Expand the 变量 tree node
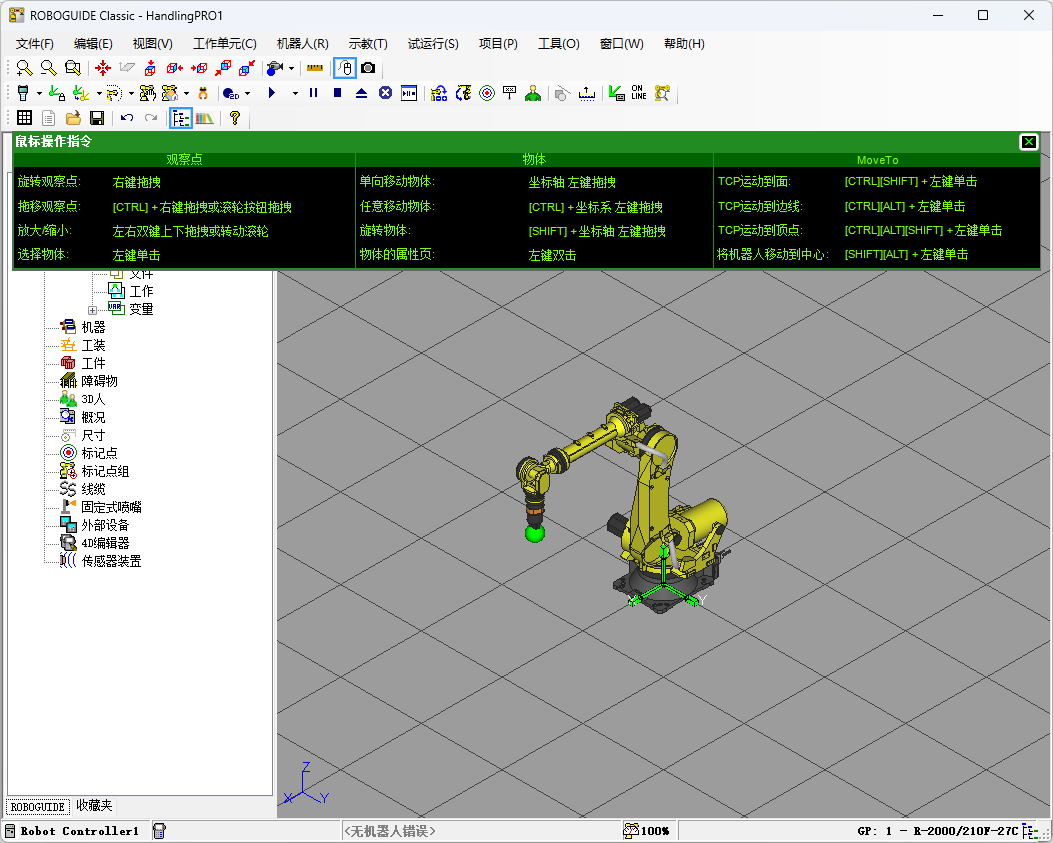 tap(93, 309)
